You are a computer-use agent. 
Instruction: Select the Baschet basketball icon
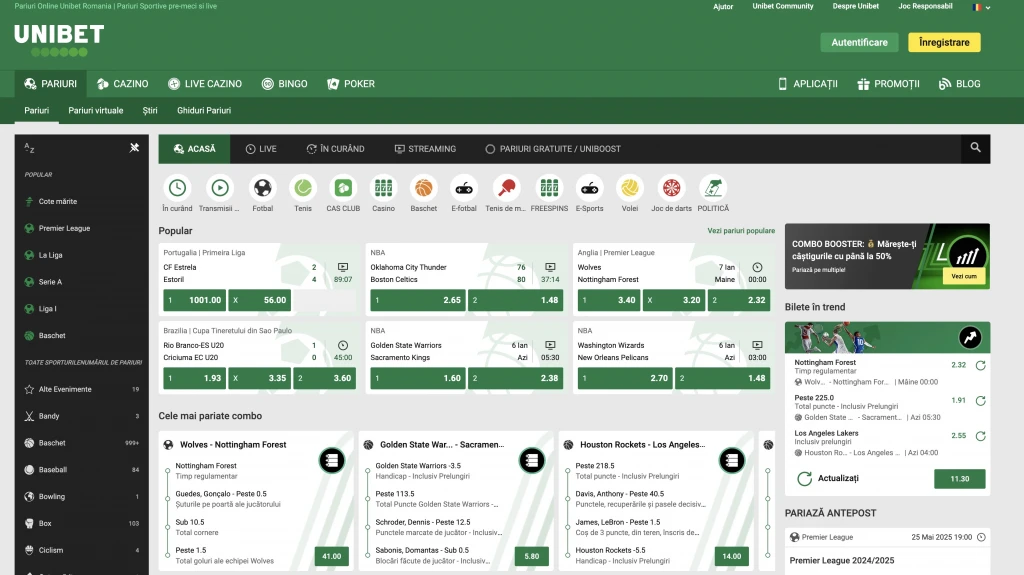tap(424, 188)
